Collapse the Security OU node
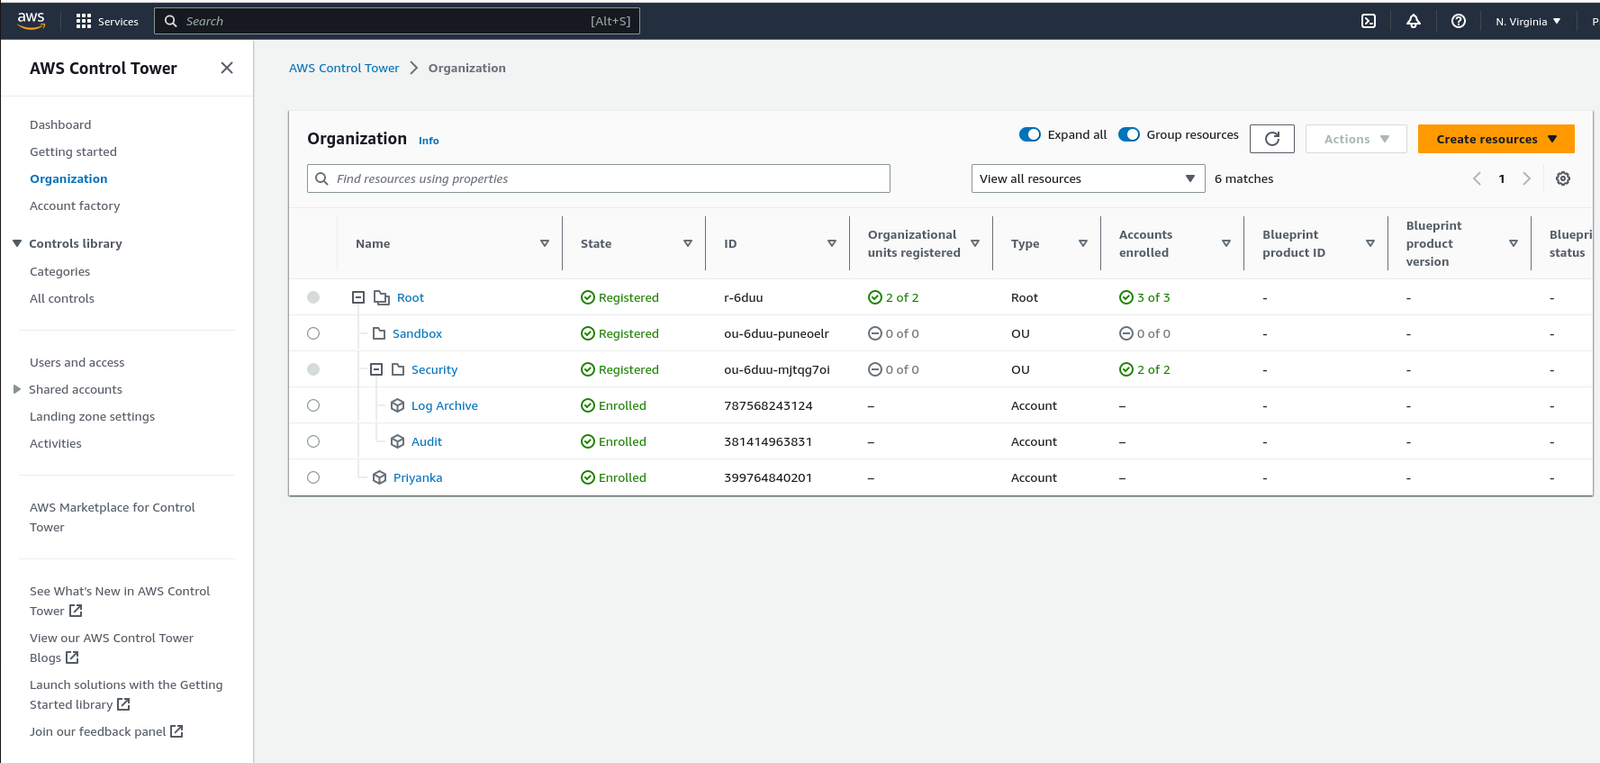 click(377, 370)
